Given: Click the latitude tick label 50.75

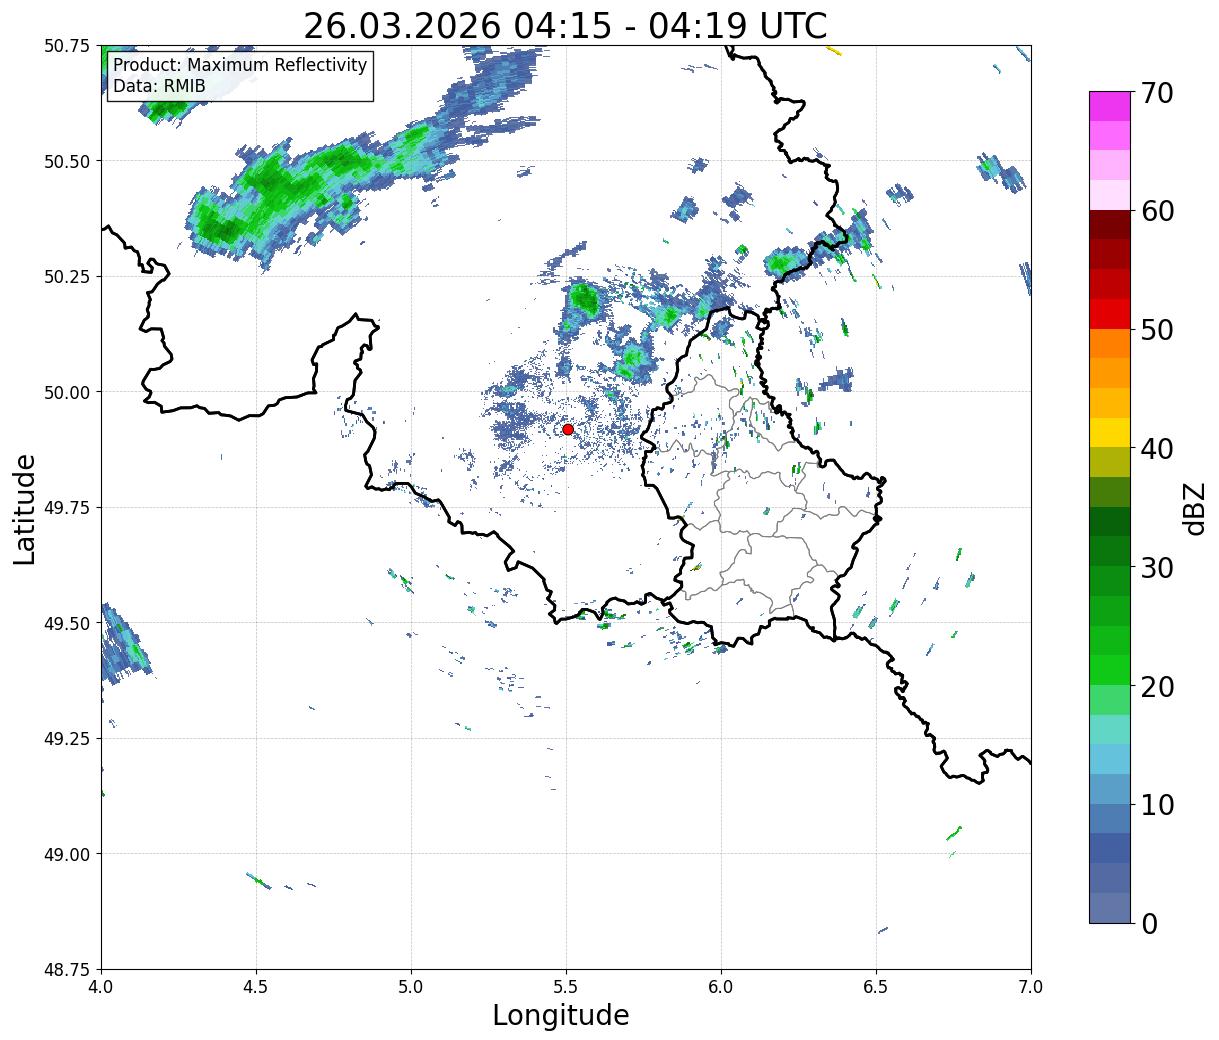Looking at the screenshot, I should pos(67,46).
